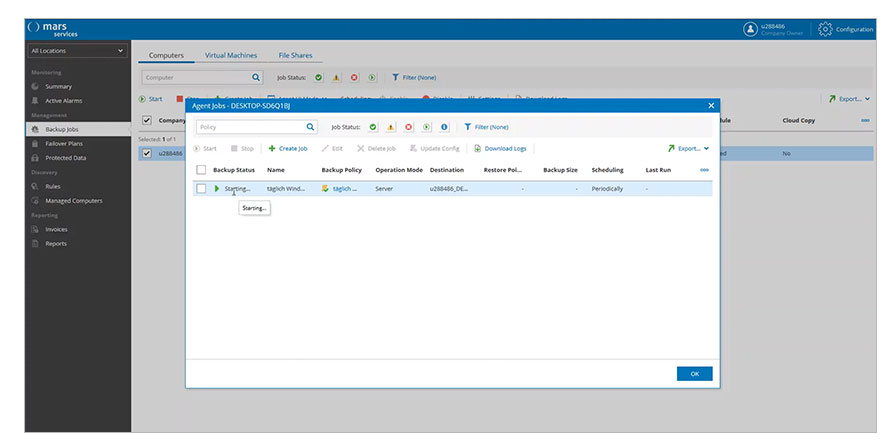Filter dialog jobs by running status icon

click(426, 127)
